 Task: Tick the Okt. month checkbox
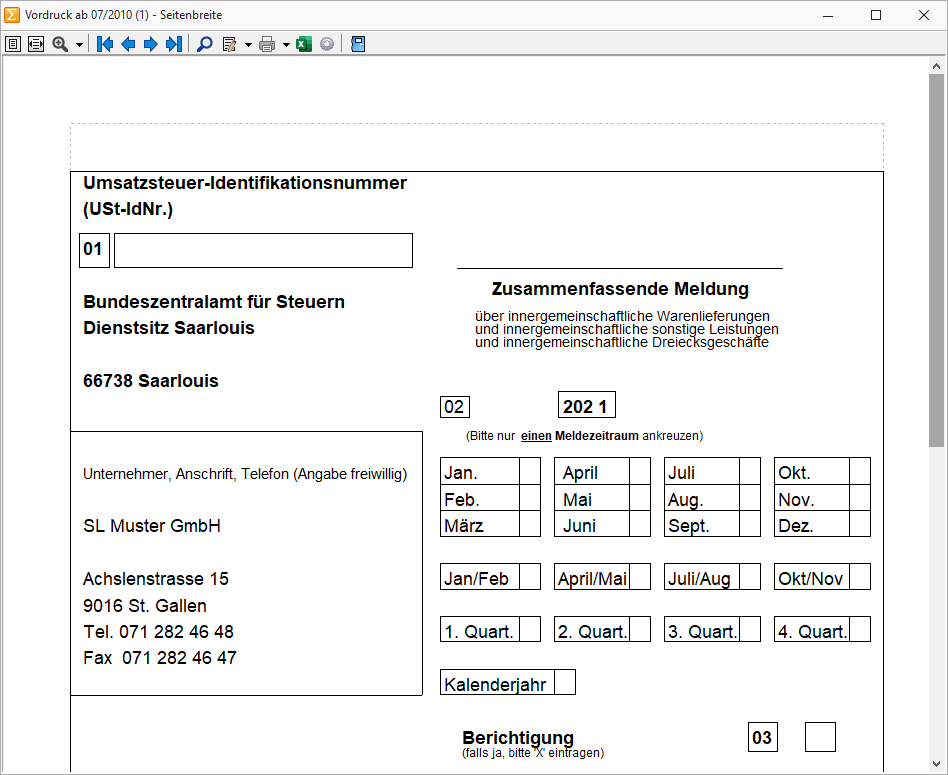pyautogui.click(x=860, y=472)
